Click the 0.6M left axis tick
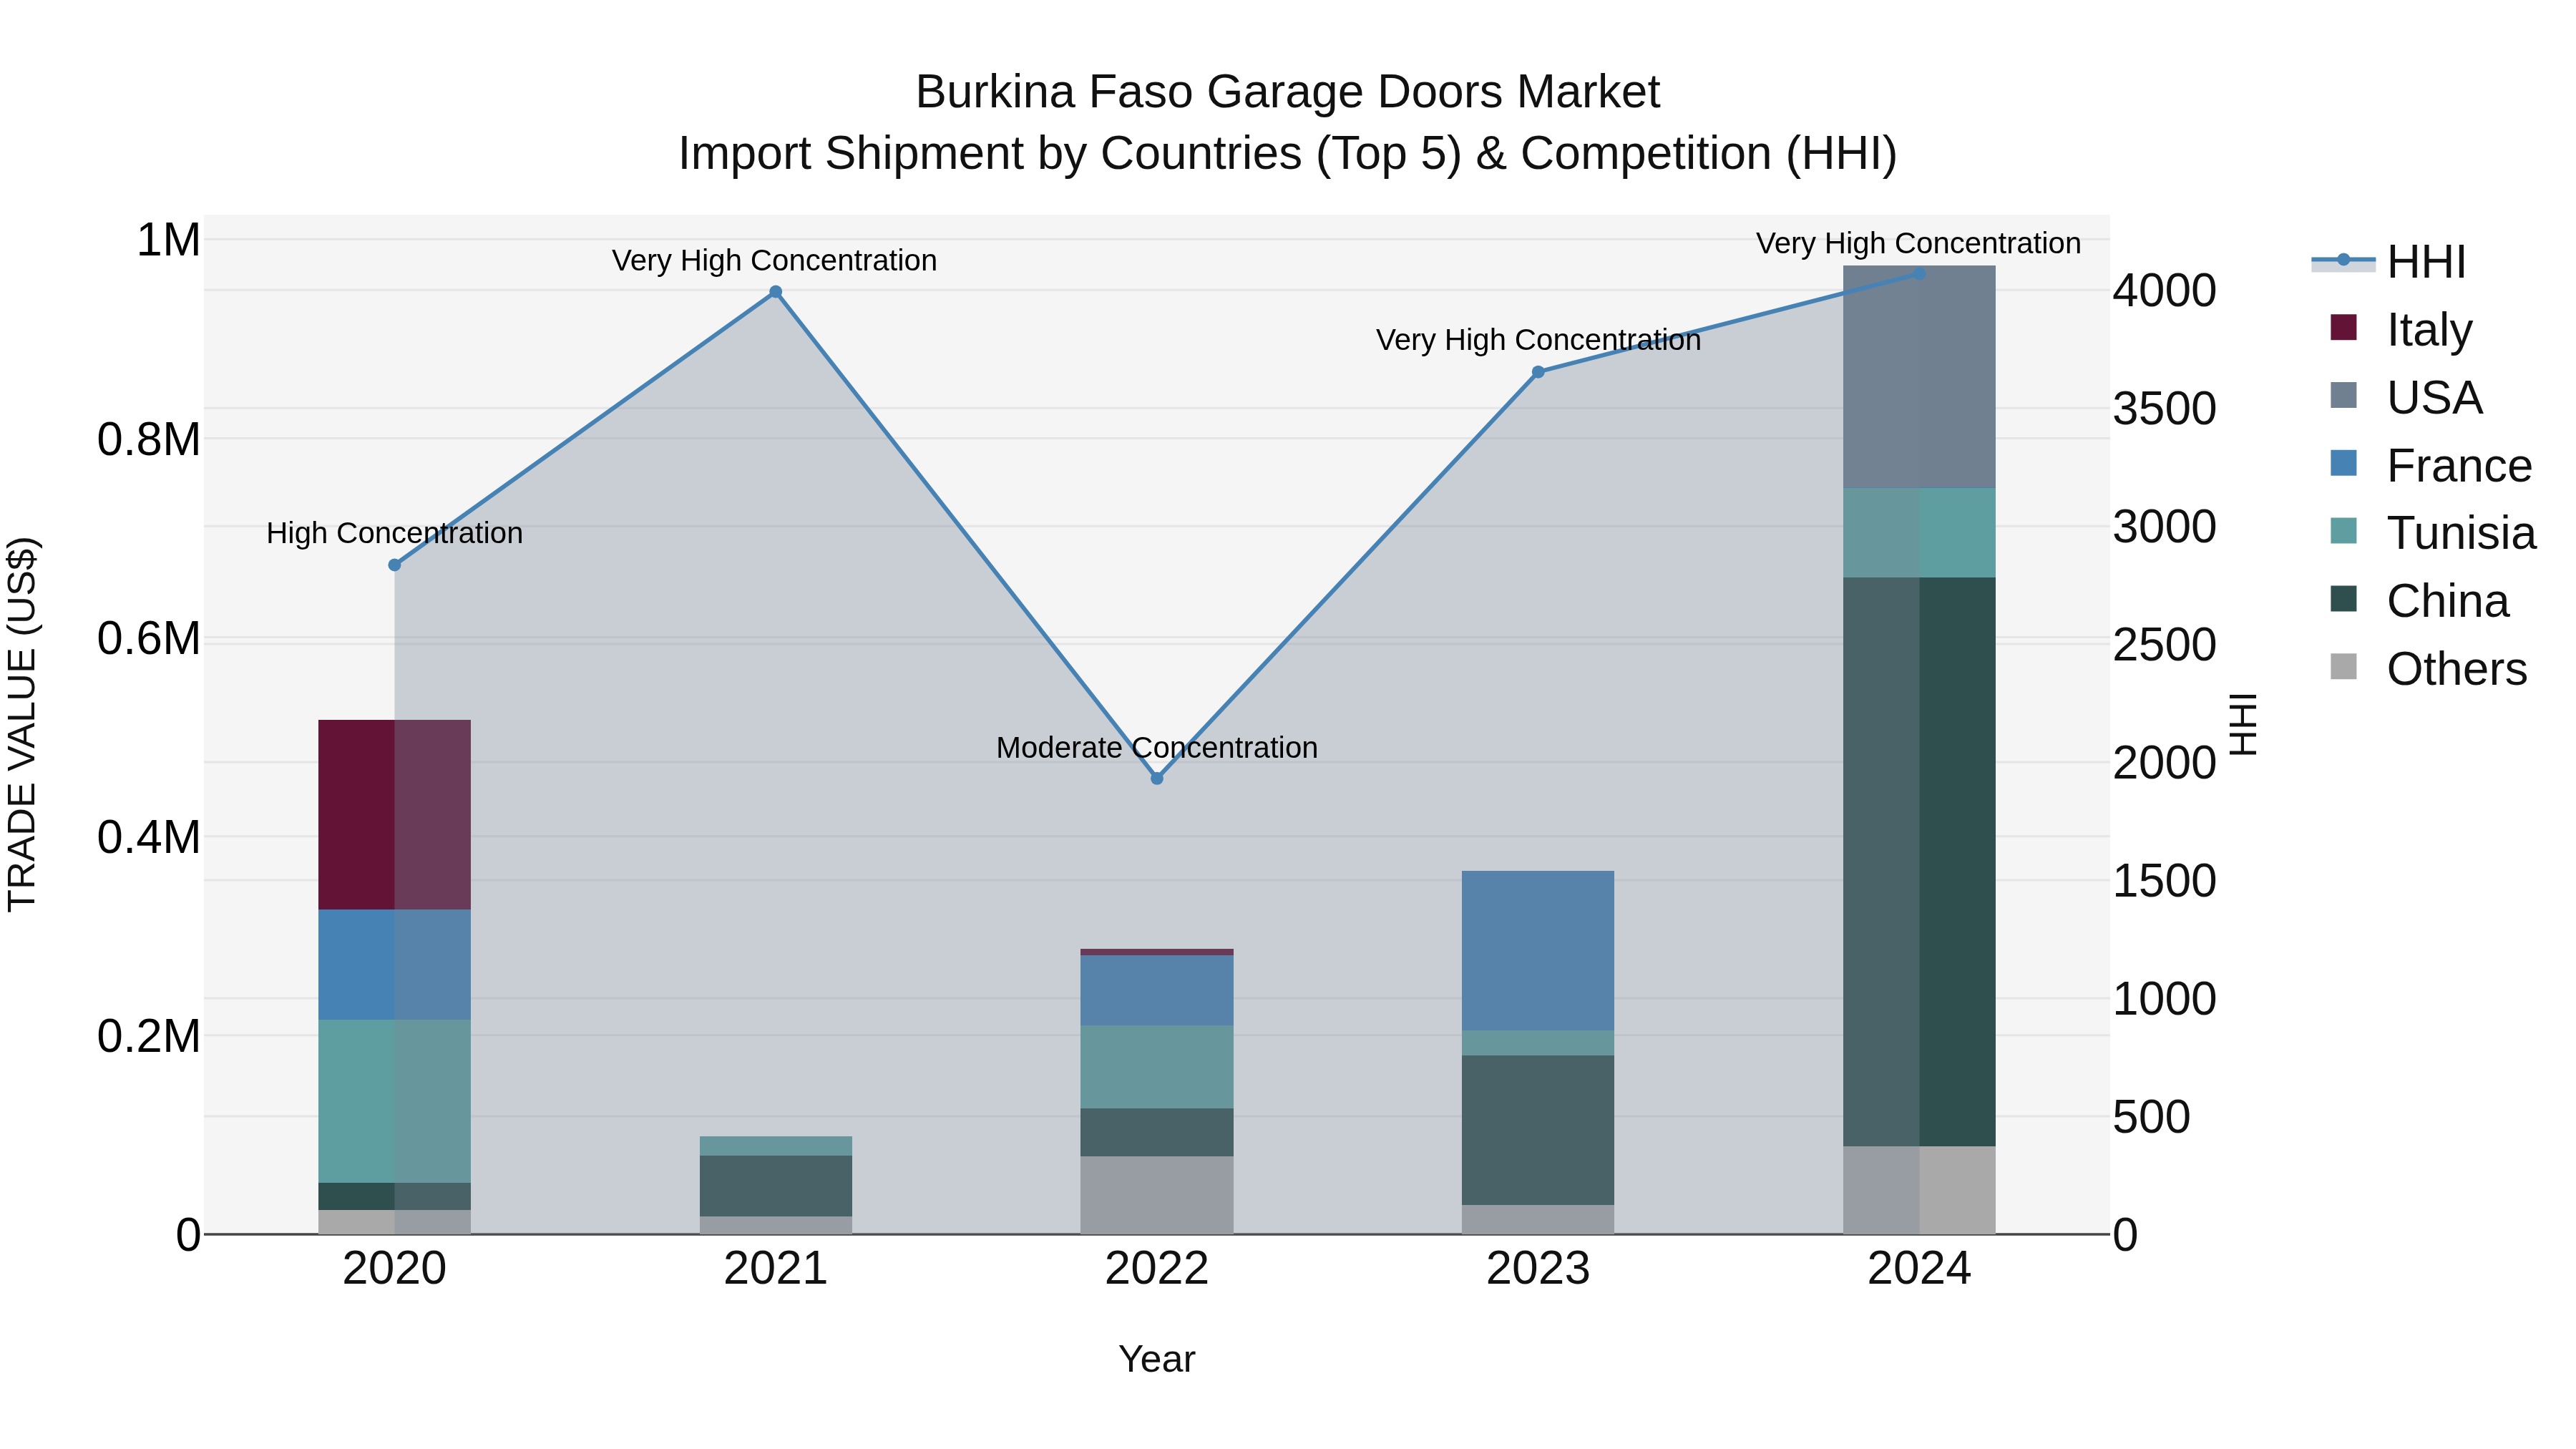Viewport: 2576px width, 1449px height. [x=149, y=638]
